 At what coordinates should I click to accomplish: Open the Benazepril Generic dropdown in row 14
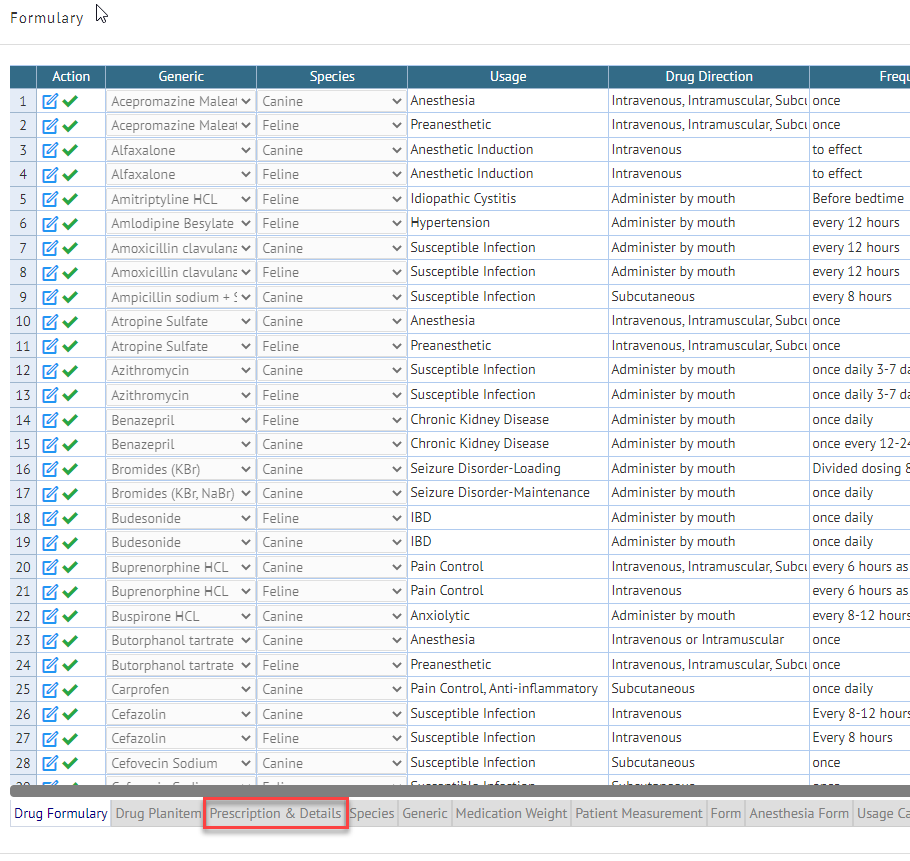point(180,420)
